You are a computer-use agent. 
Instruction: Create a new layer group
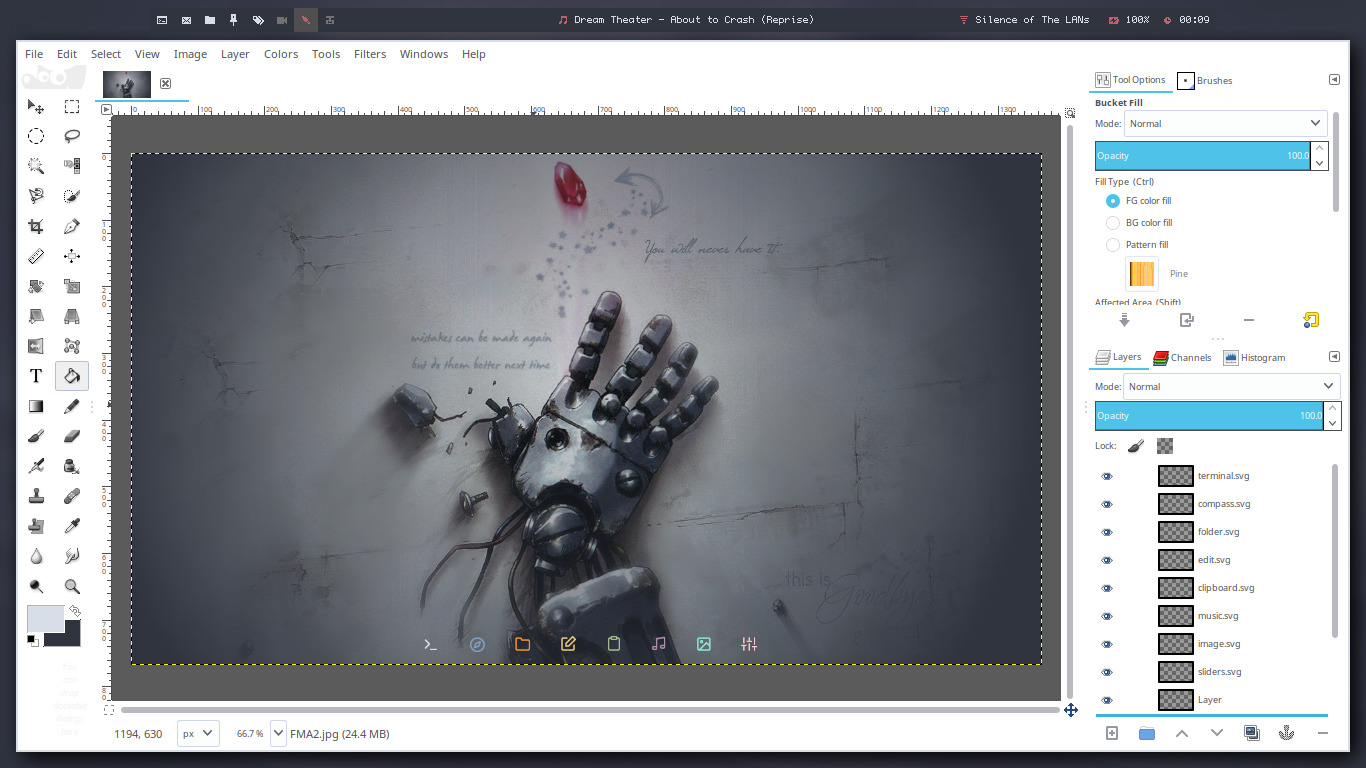coord(1147,733)
